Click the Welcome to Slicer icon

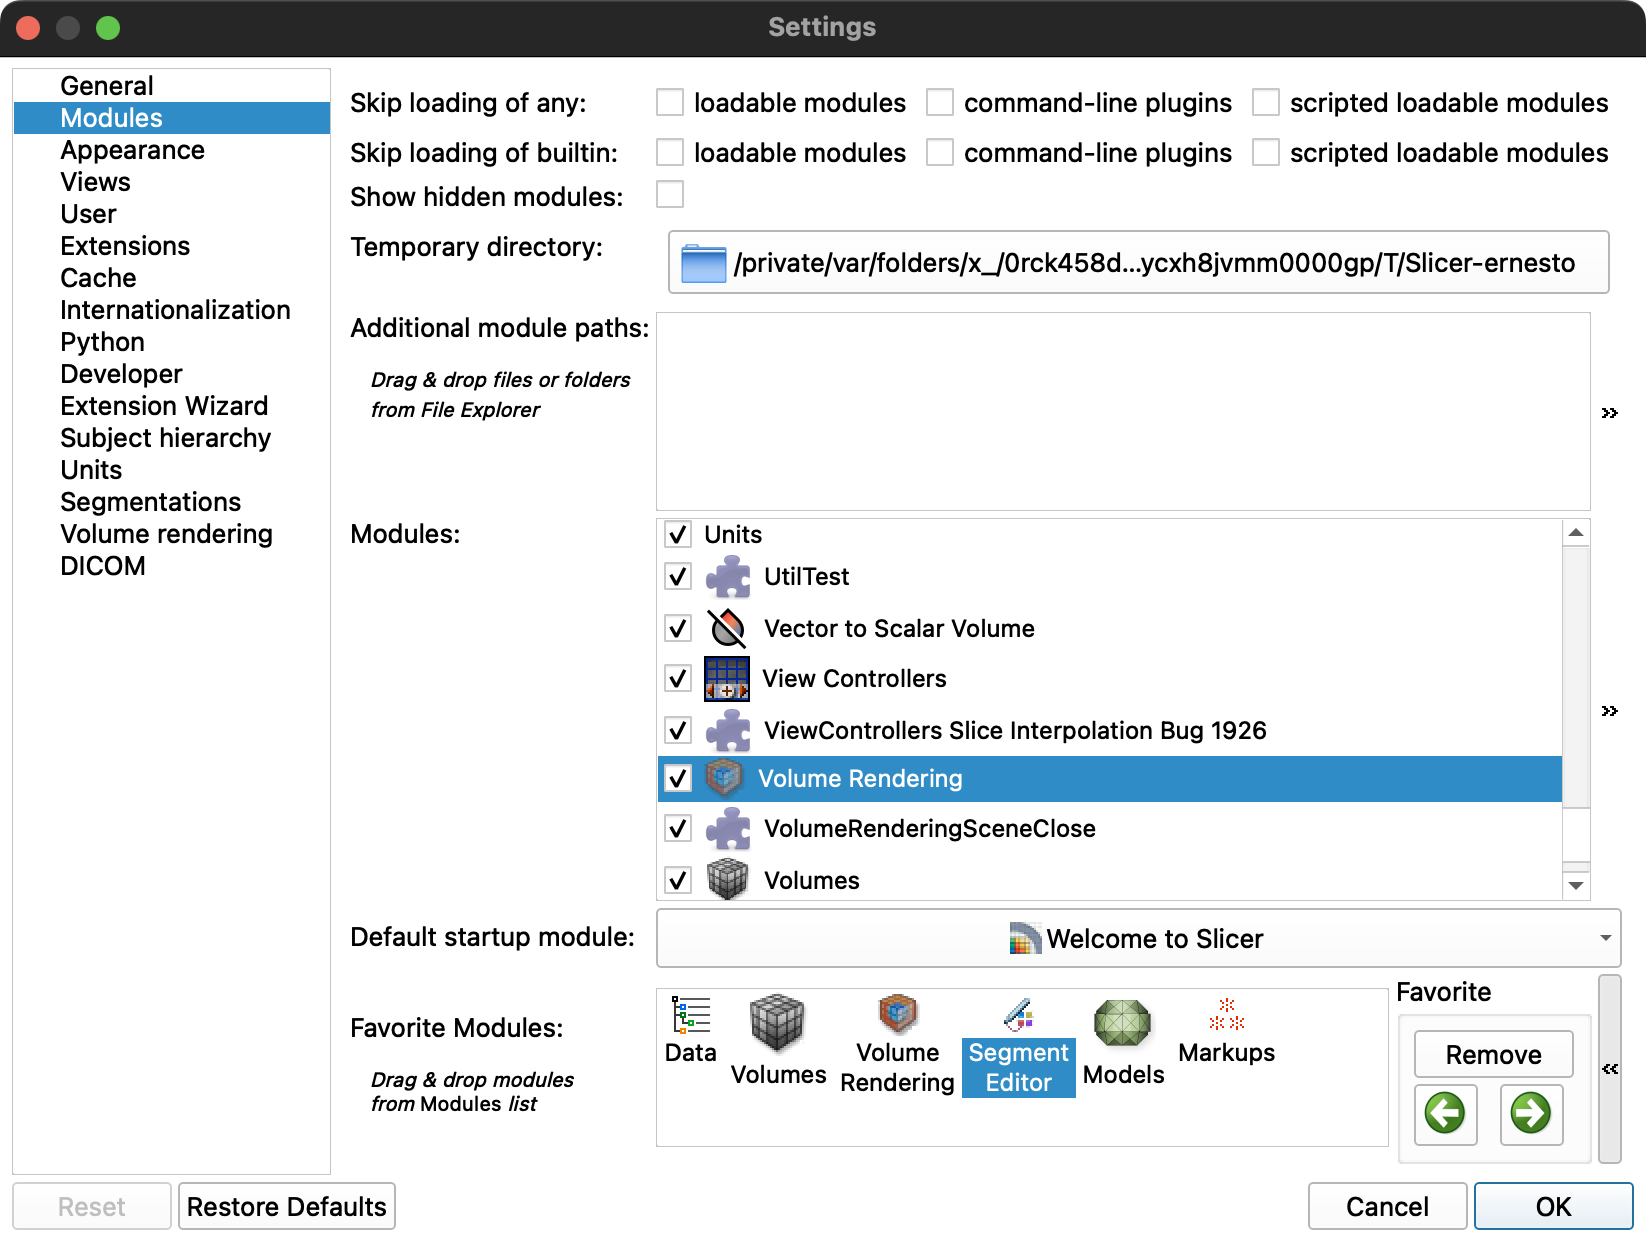point(1025,938)
